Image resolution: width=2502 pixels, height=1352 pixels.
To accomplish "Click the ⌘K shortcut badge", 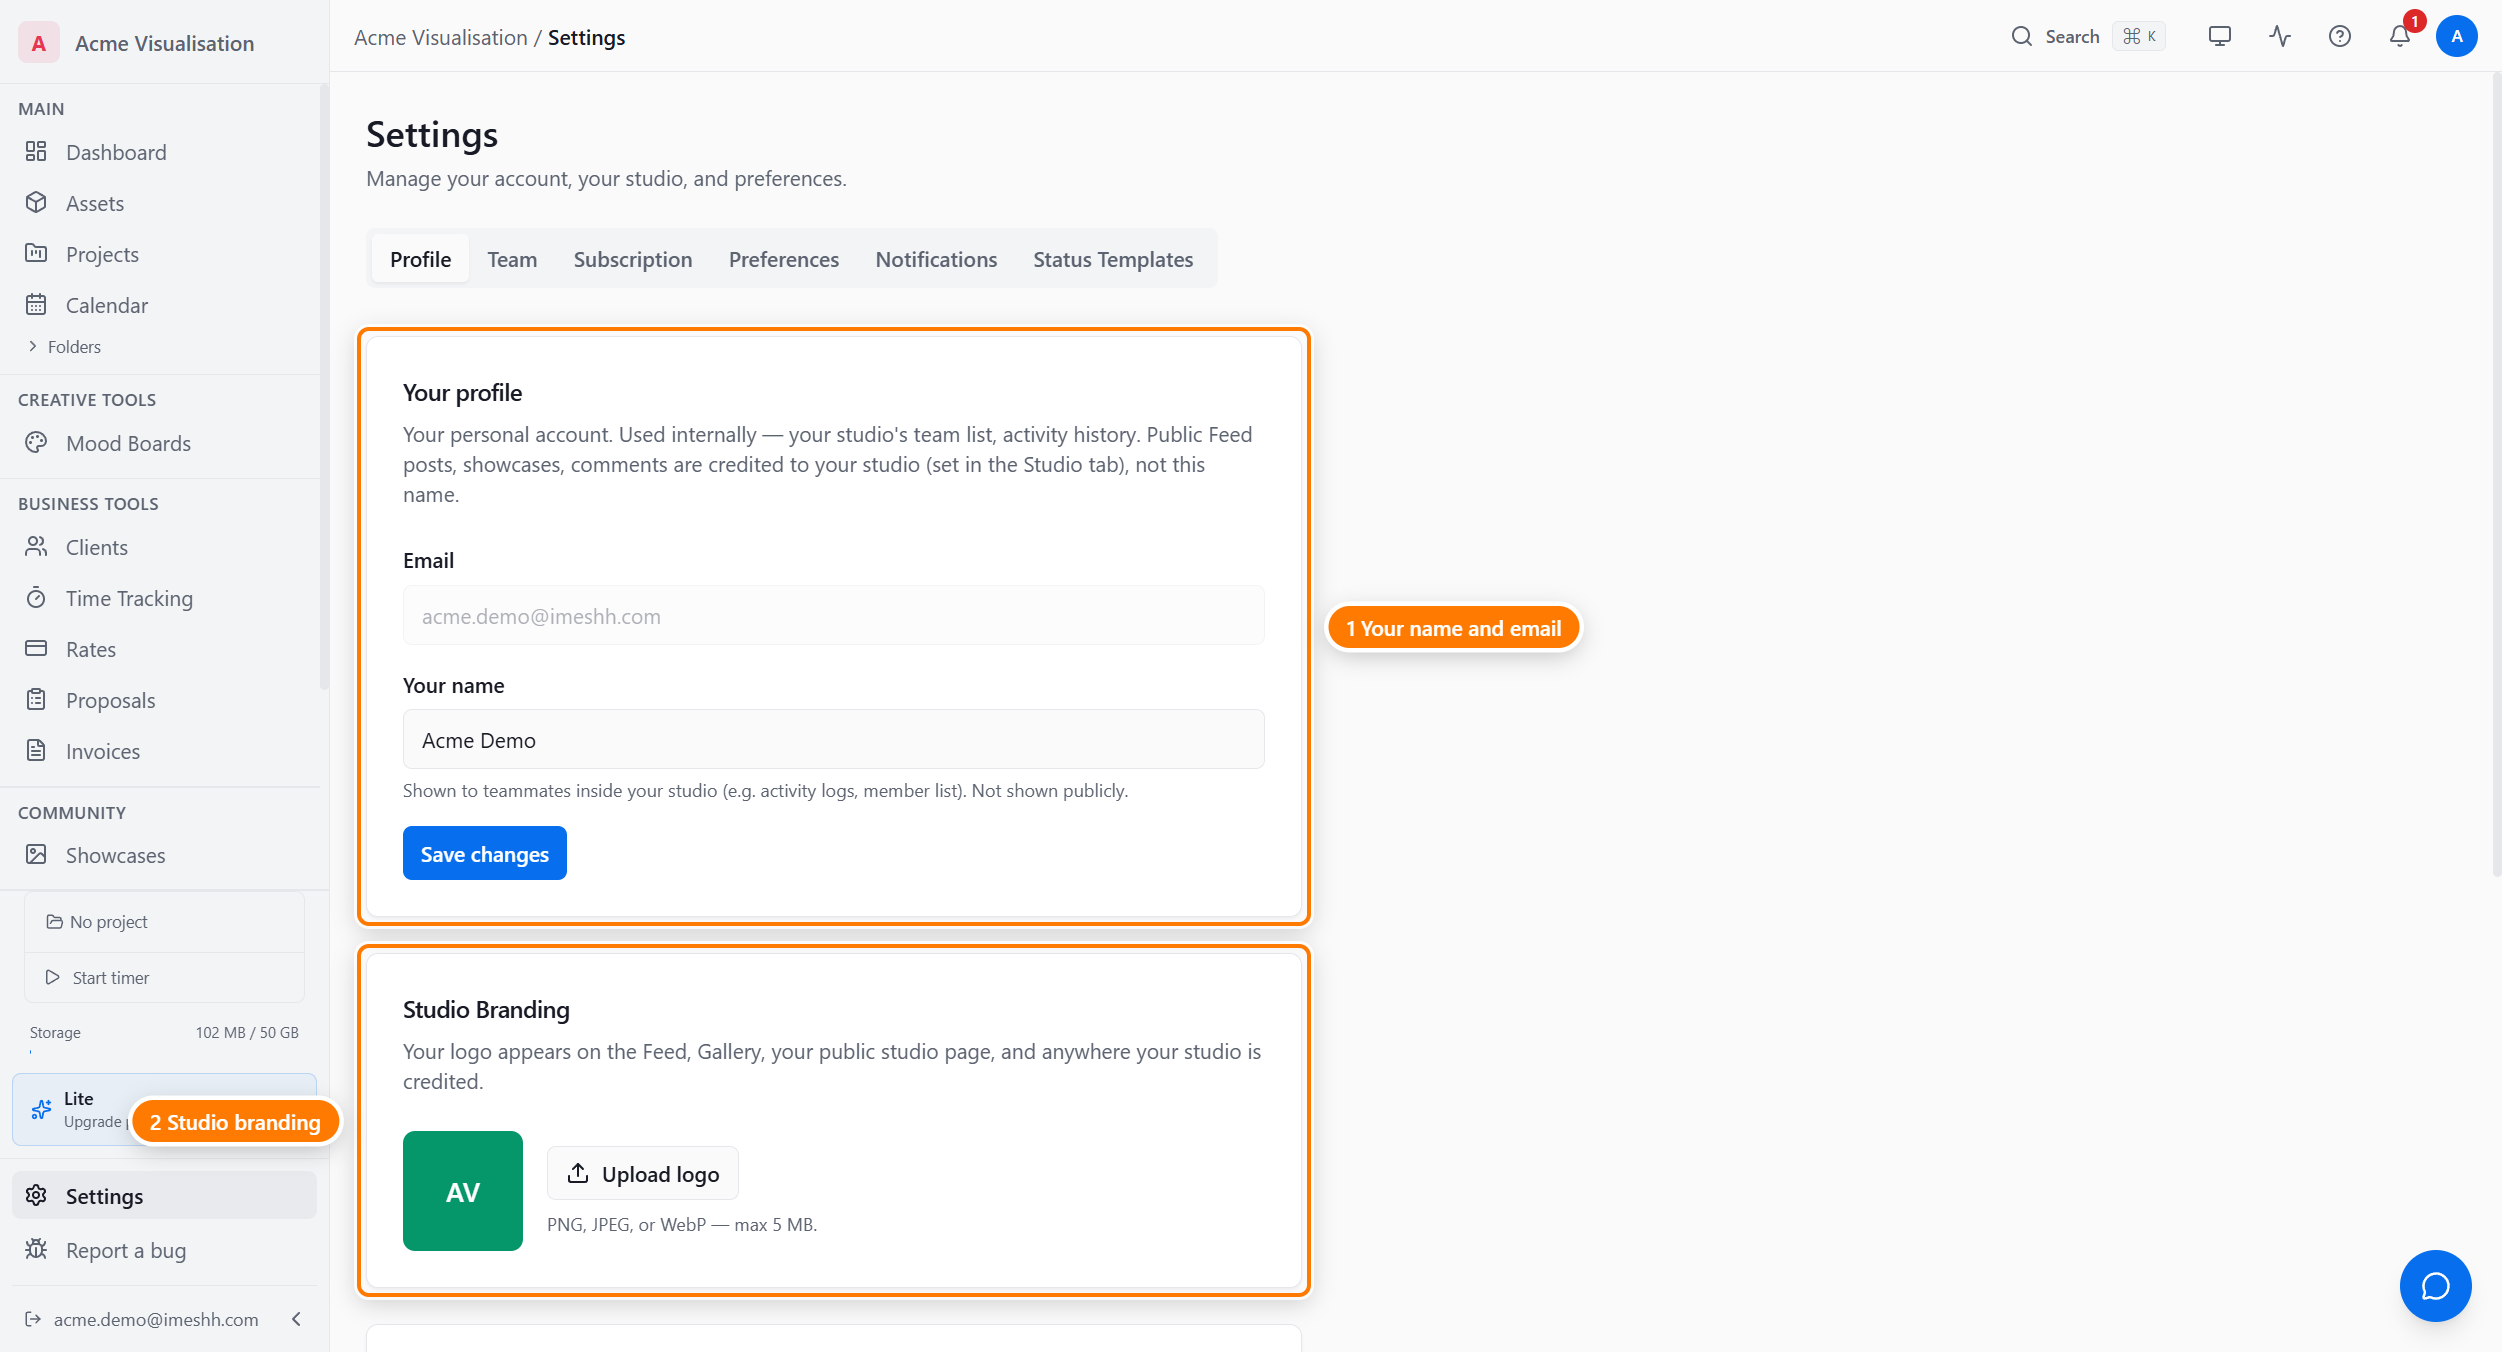I will [x=2140, y=36].
